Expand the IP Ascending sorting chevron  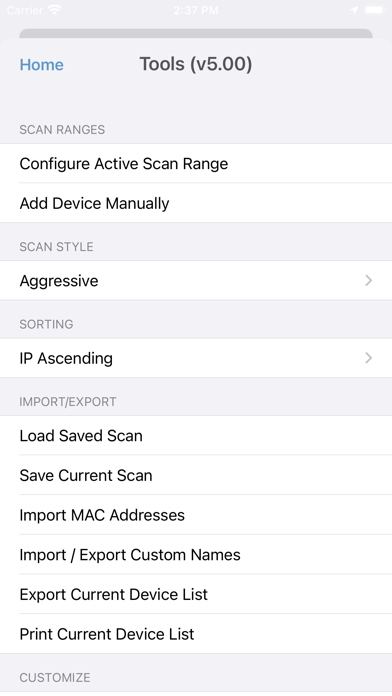368,358
